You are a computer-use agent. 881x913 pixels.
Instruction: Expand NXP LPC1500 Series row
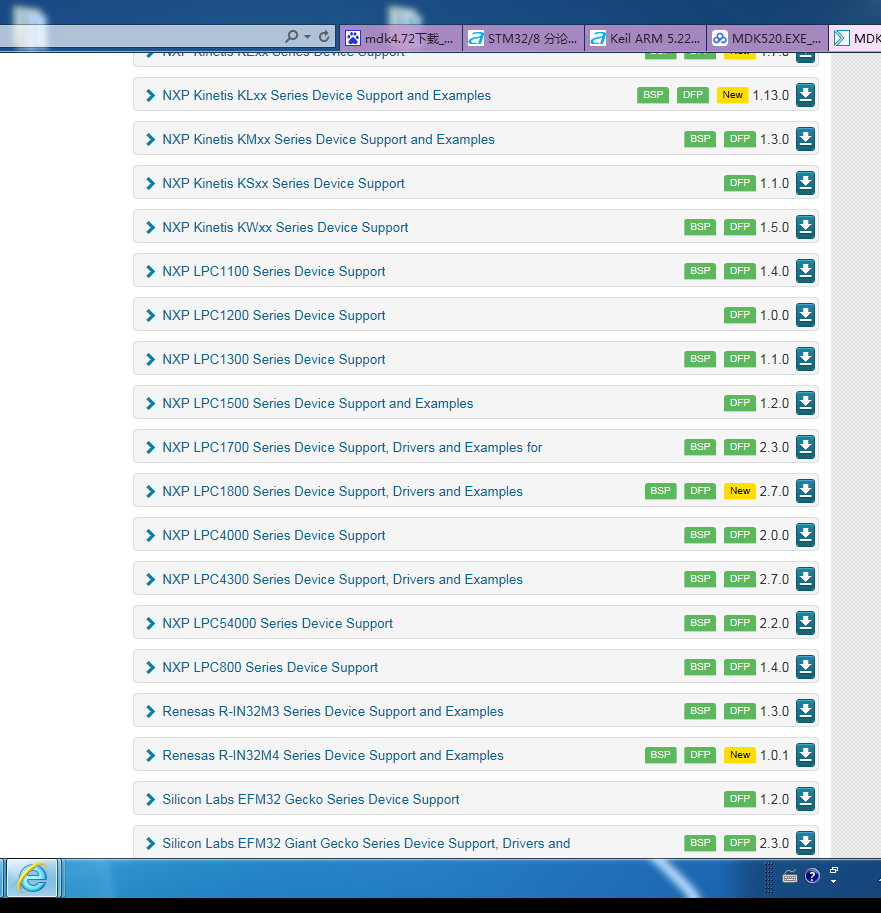[150, 404]
